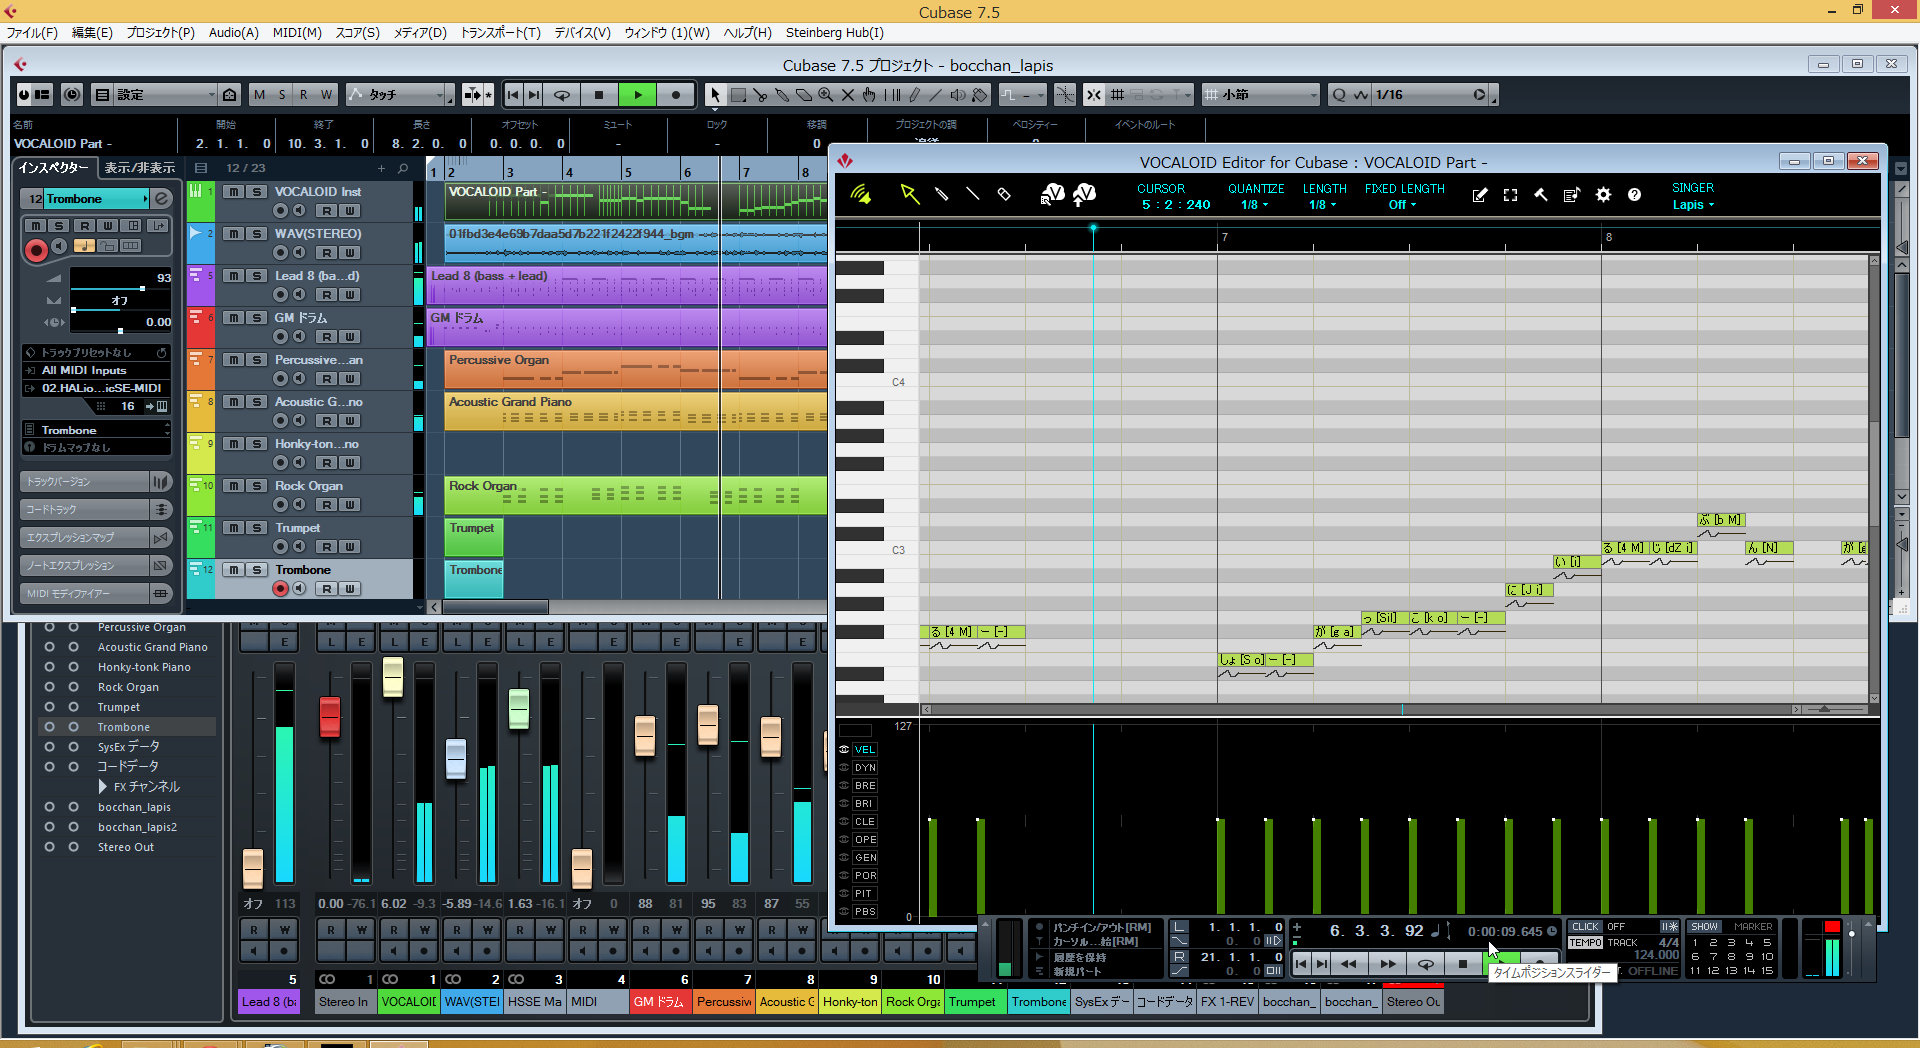This screenshot has height=1048, width=1920.
Task: Open the MIDI モディファイアー inspector section
Action: pyautogui.click(x=95, y=594)
